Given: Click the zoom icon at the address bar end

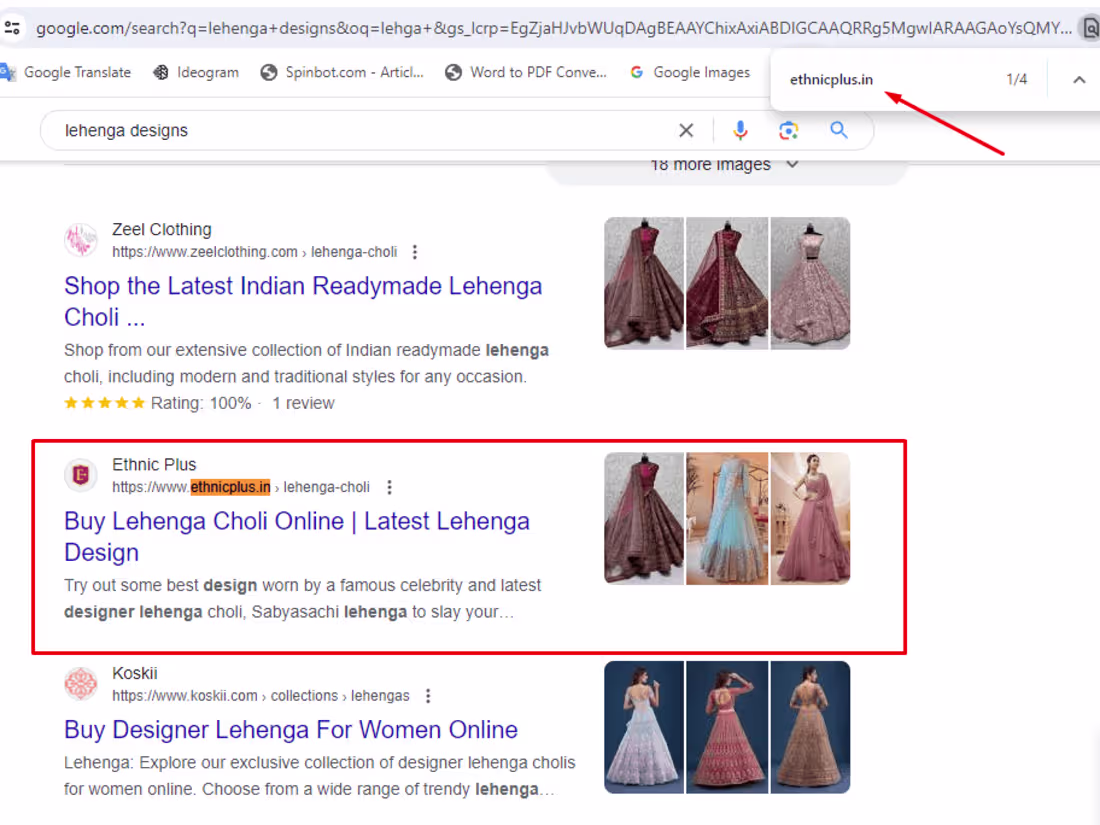Looking at the screenshot, I should coord(1090,28).
